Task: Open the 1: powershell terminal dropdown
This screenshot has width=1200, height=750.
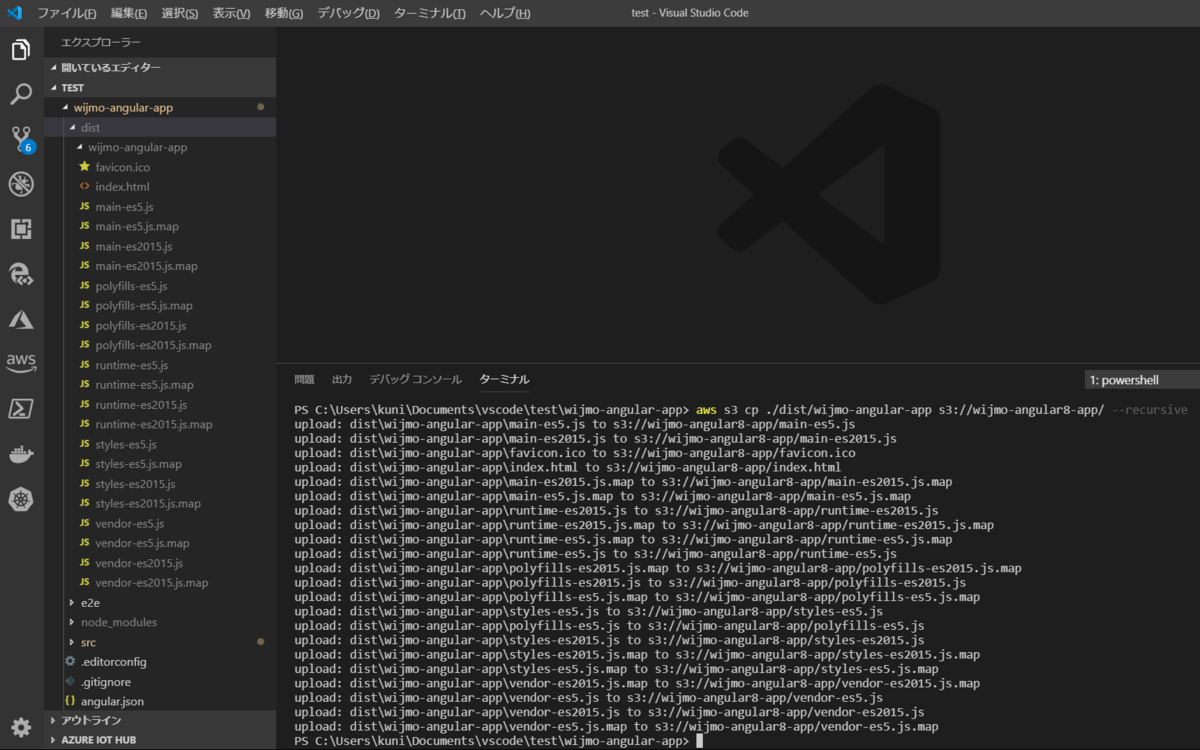Action: pyautogui.click(x=1142, y=380)
